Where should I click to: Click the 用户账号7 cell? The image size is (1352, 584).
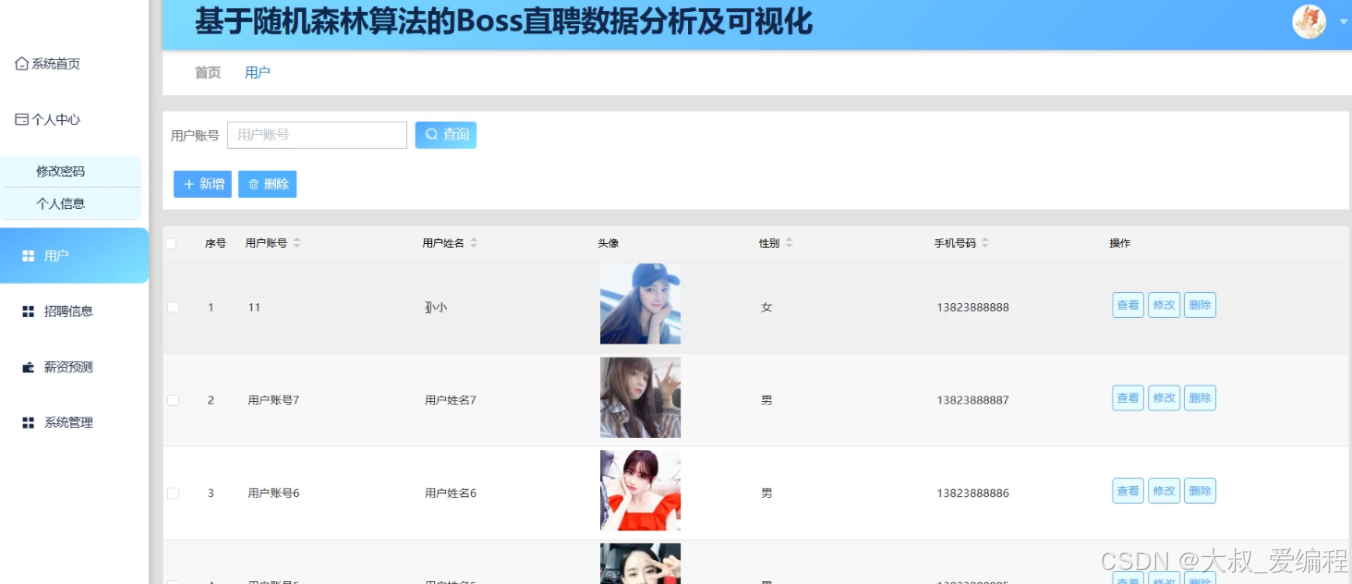pyautogui.click(x=274, y=400)
